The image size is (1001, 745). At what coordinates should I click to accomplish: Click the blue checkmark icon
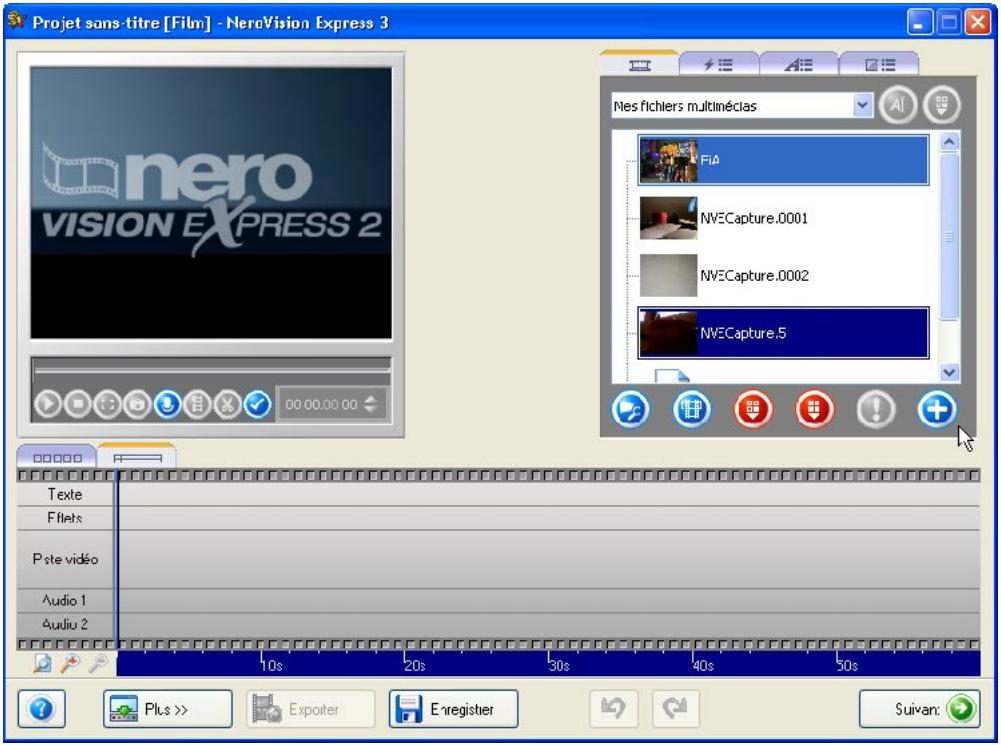(257, 404)
